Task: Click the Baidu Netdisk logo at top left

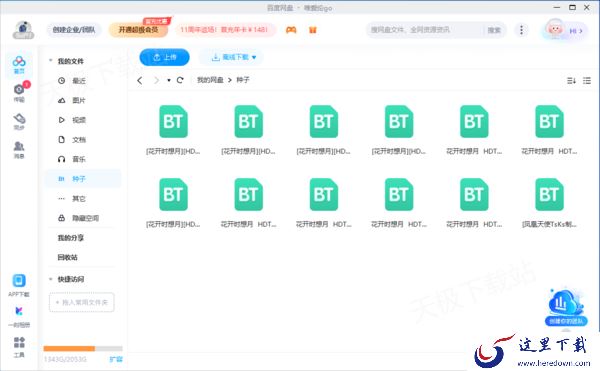Action: coord(23,30)
